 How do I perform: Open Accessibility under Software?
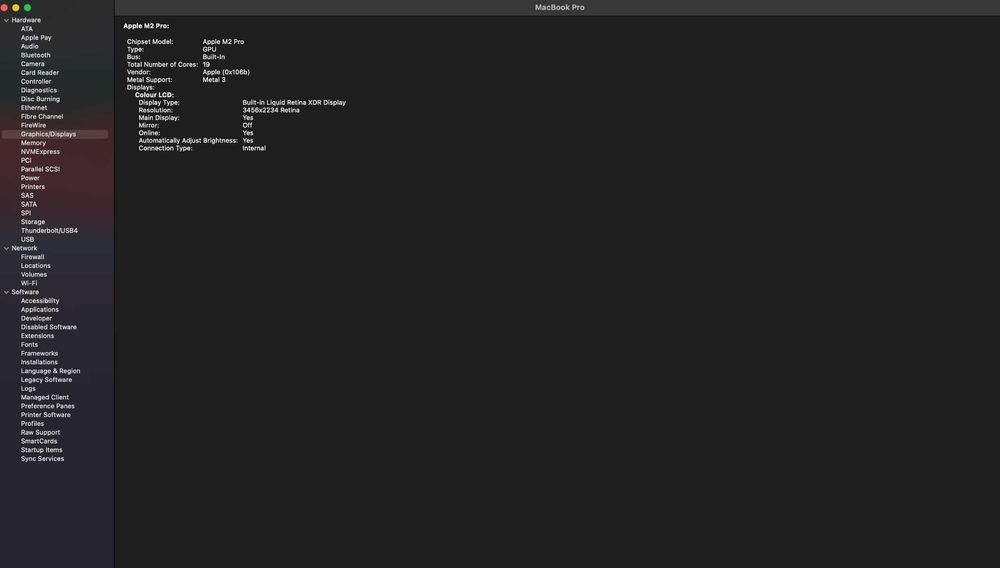pyautogui.click(x=40, y=301)
